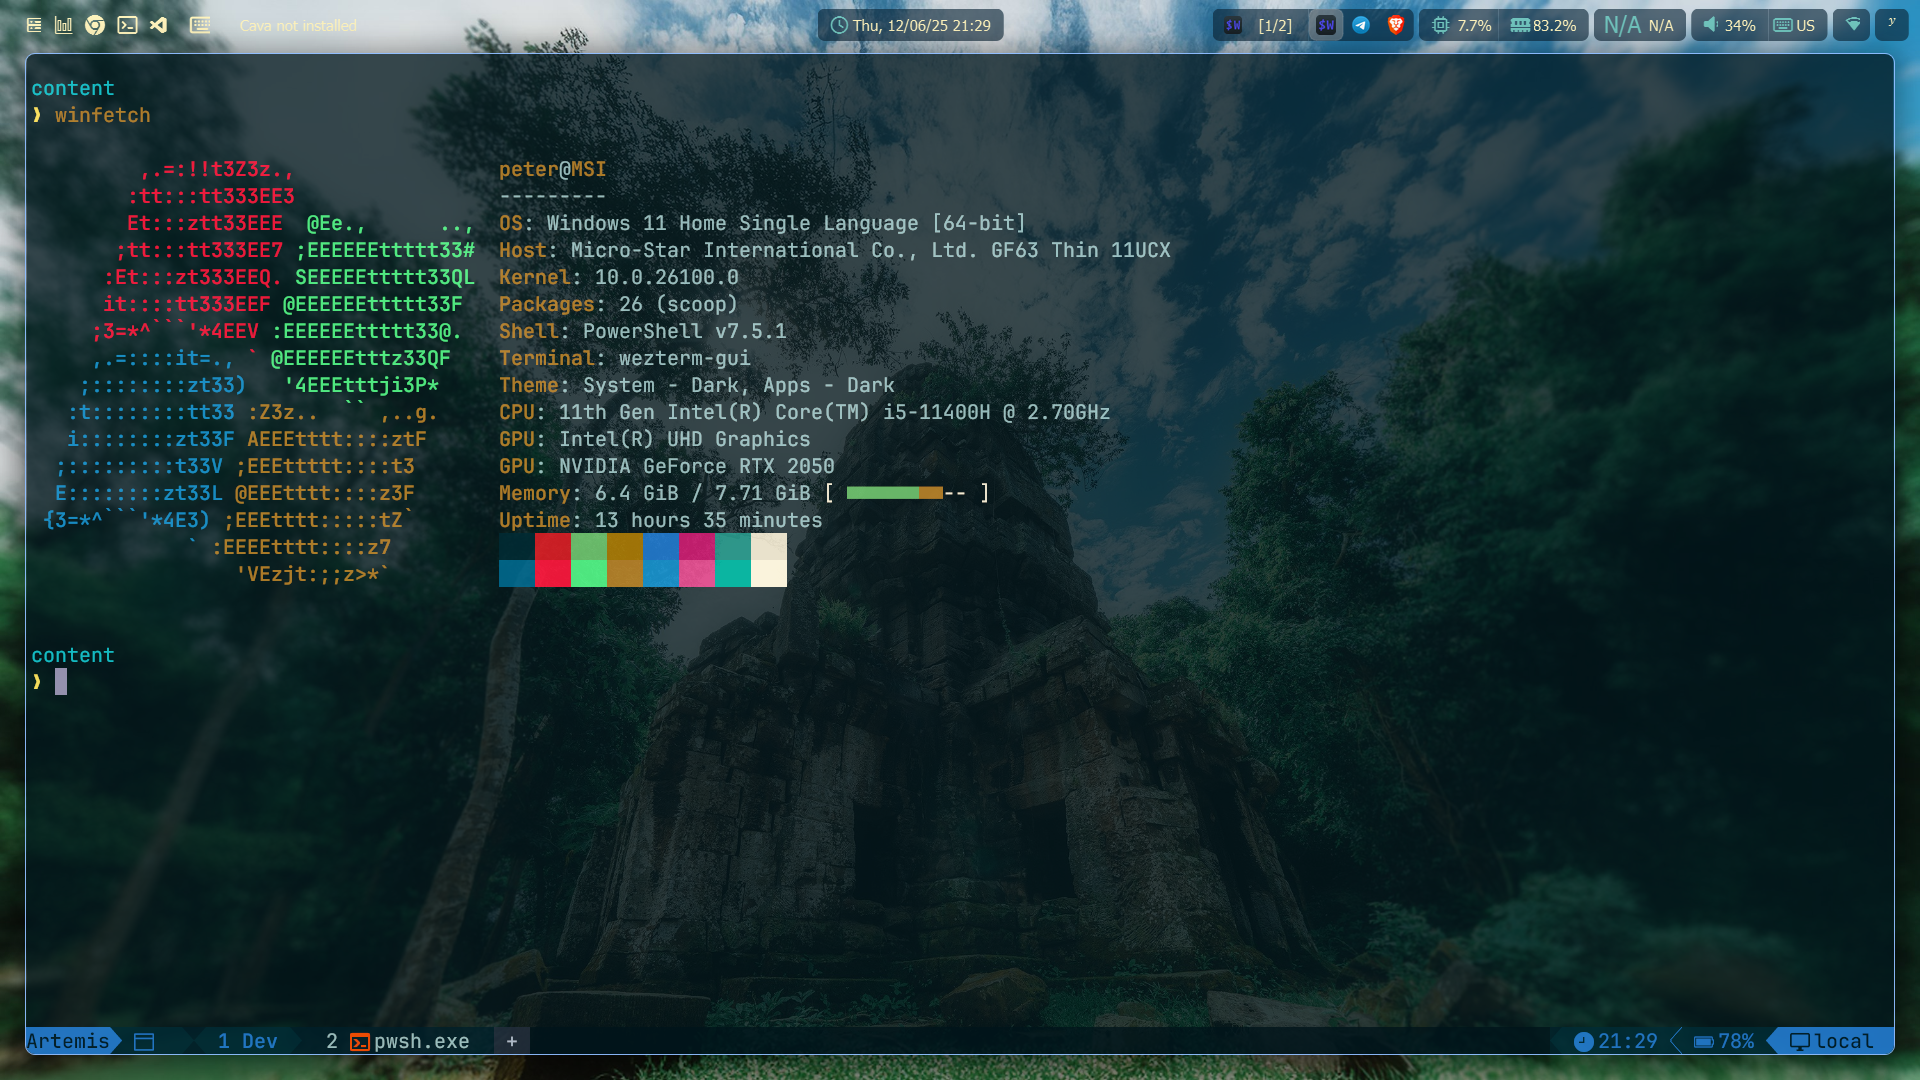Click the RAM memory icon
This screenshot has width=1920, height=1080.
[1520, 25]
